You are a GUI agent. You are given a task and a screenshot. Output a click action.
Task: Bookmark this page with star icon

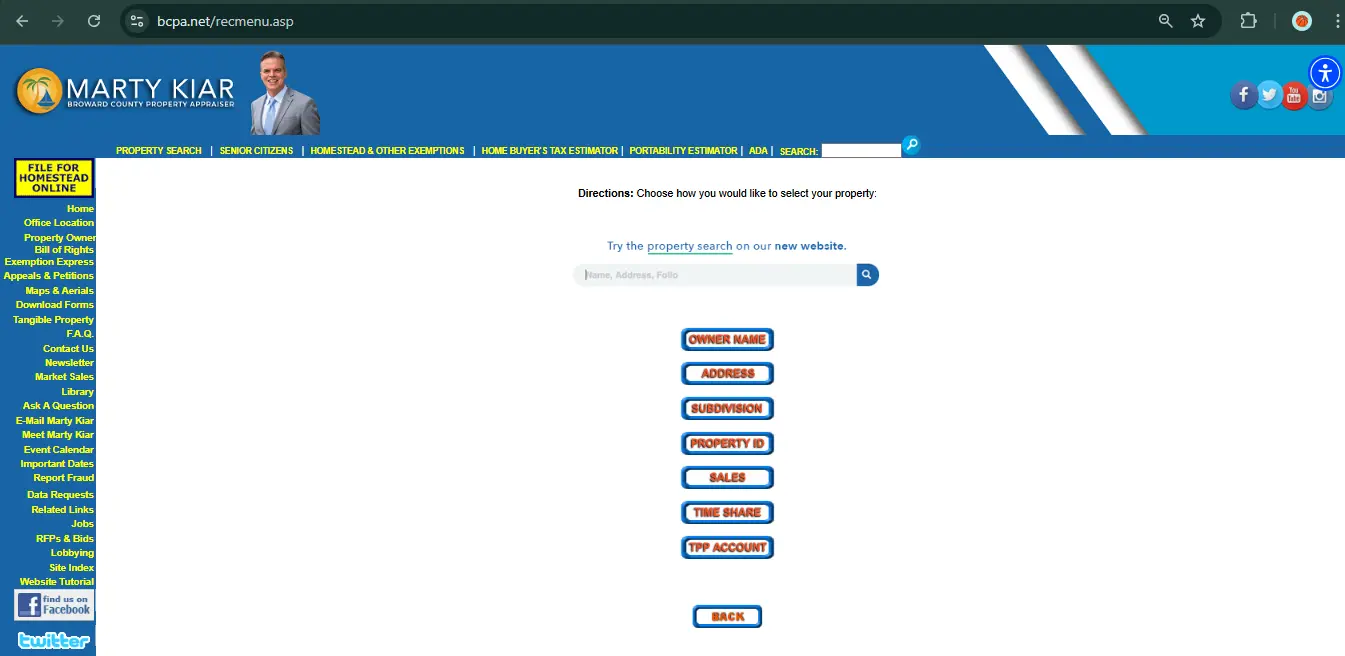[x=1198, y=21]
